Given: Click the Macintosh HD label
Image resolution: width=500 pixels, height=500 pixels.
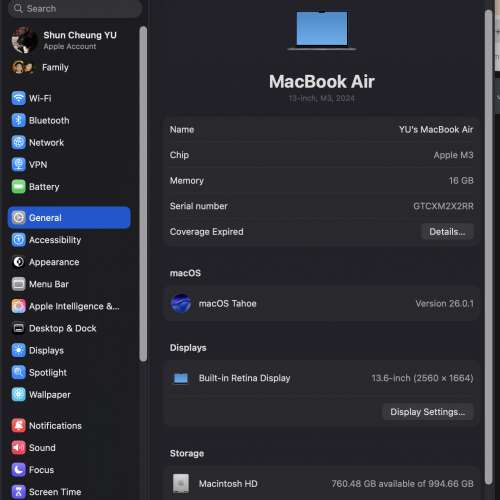Looking at the screenshot, I should pyautogui.click(x=228, y=484).
